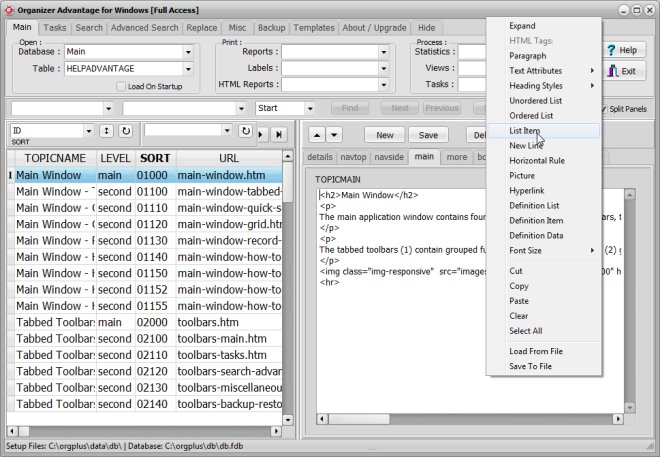
Task: Choose Paragraph from context menu
Action: [544, 56]
